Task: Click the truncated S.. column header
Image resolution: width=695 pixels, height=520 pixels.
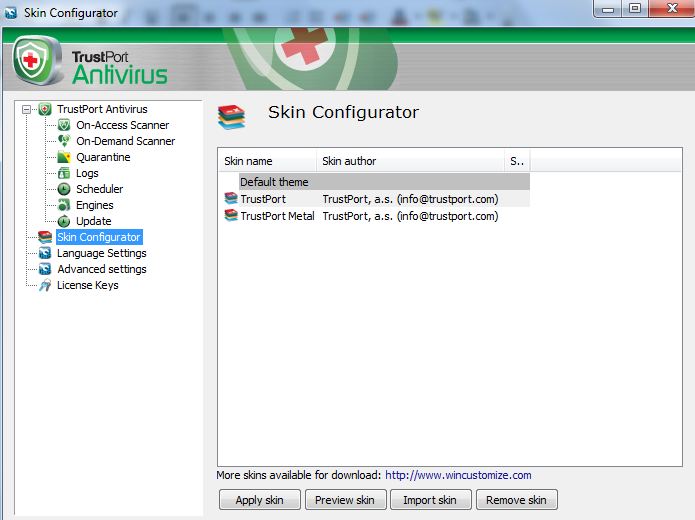Action: tap(517, 161)
